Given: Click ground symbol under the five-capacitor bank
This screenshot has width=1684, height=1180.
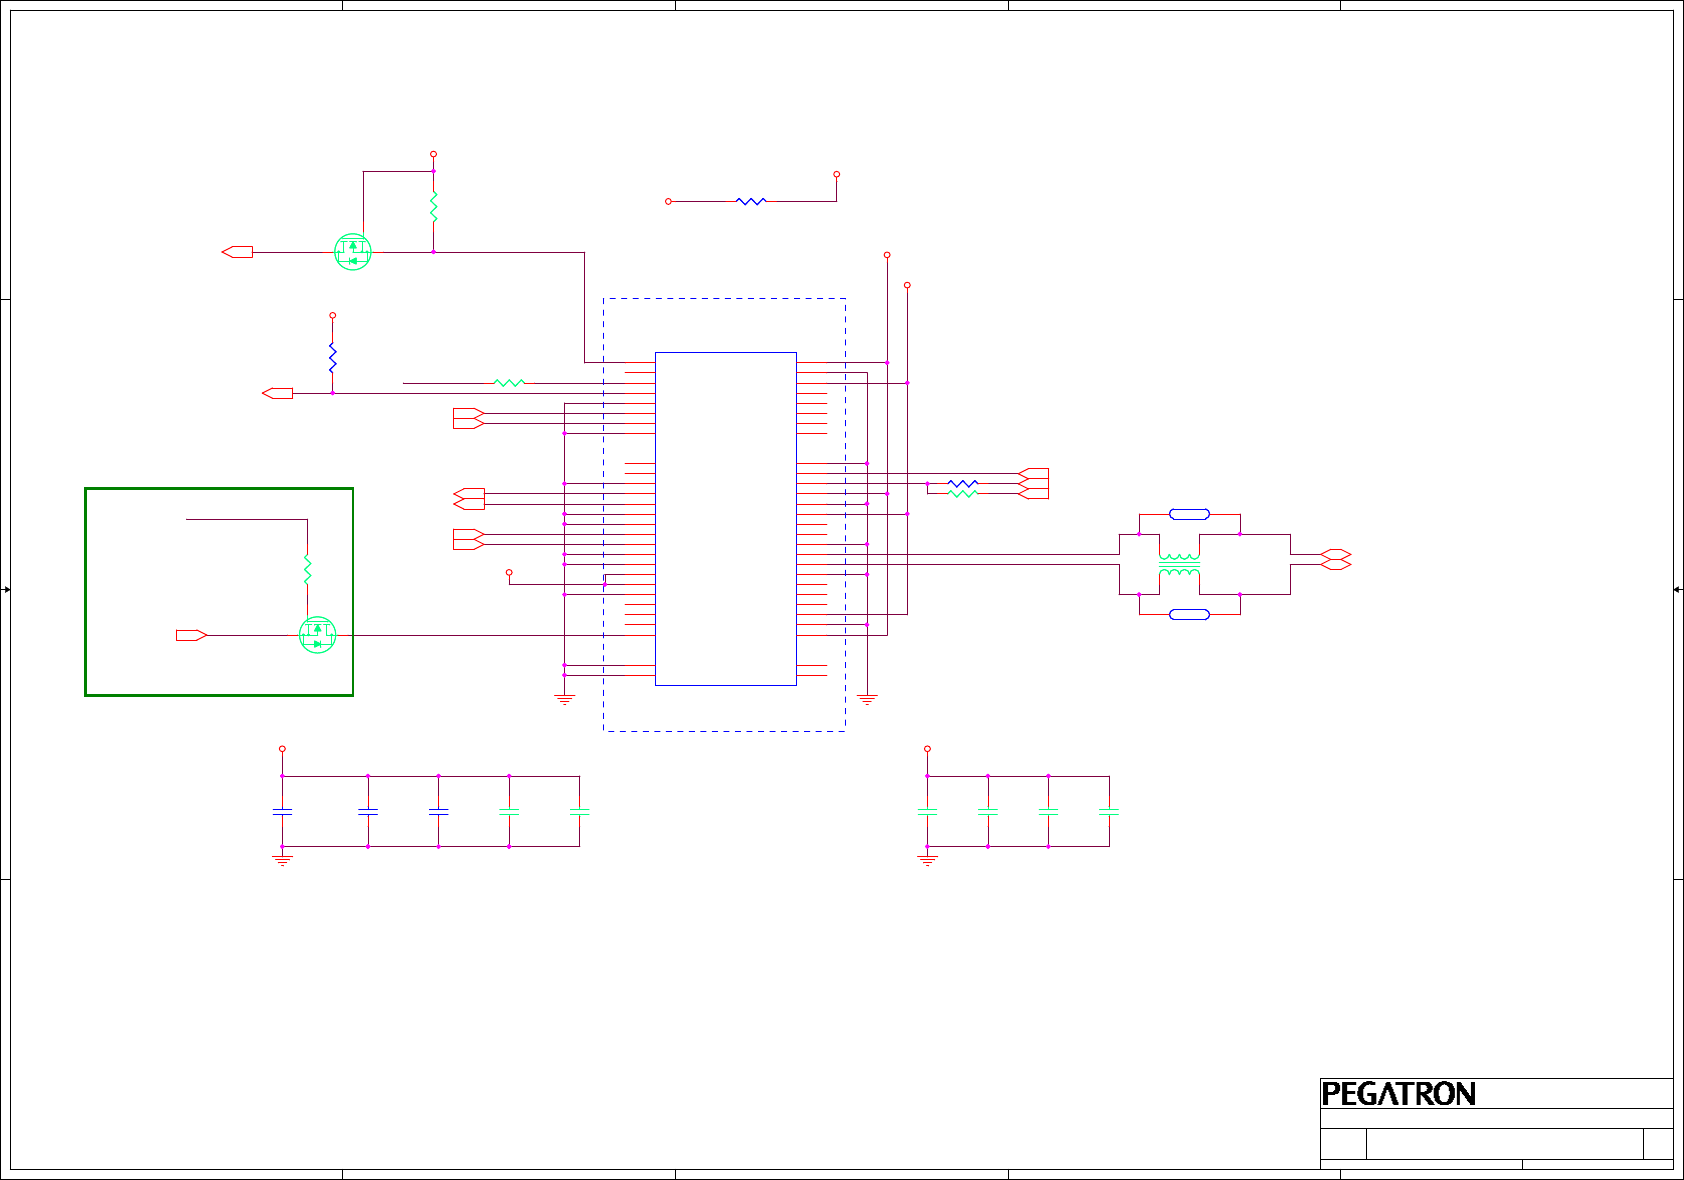Looking at the screenshot, I should click(x=282, y=860).
